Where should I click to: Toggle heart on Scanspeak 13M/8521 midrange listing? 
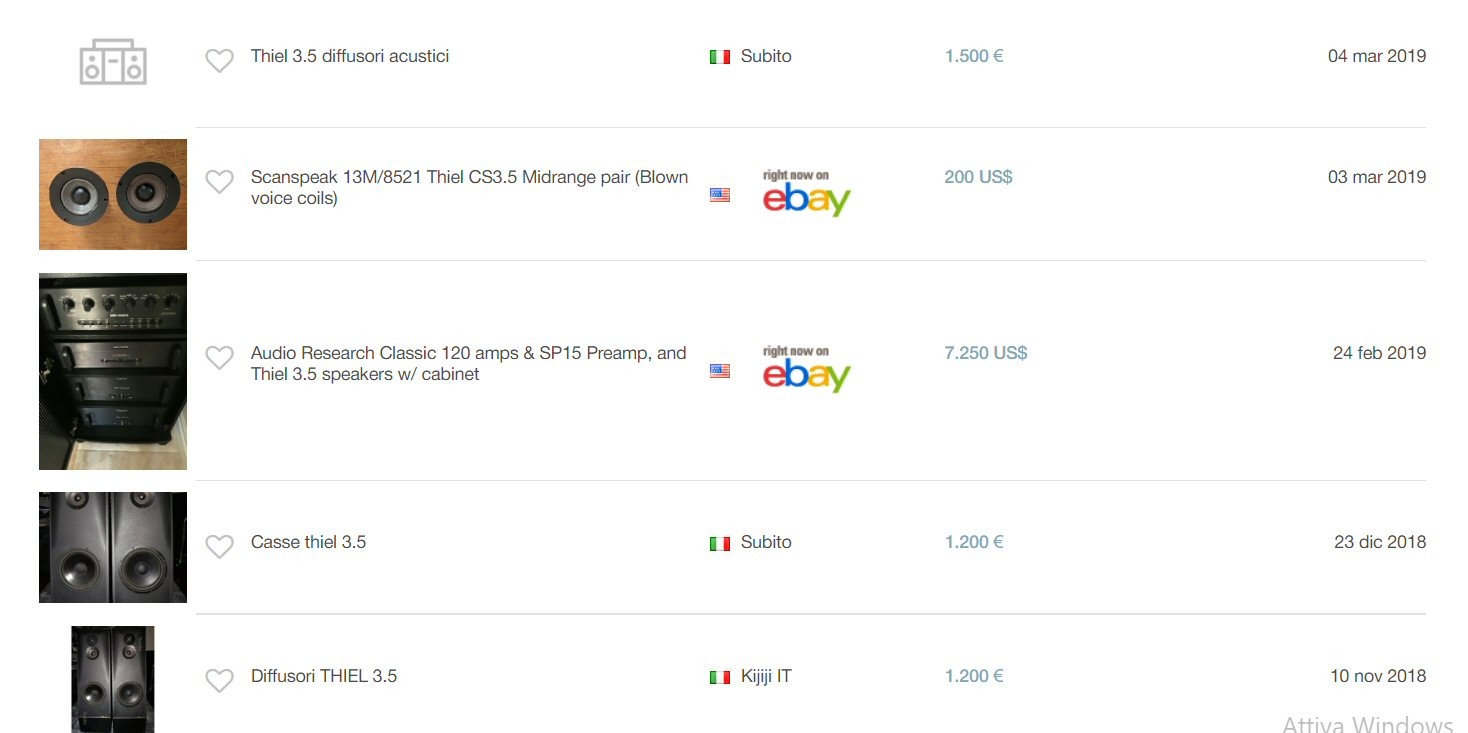[x=219, y=182]
